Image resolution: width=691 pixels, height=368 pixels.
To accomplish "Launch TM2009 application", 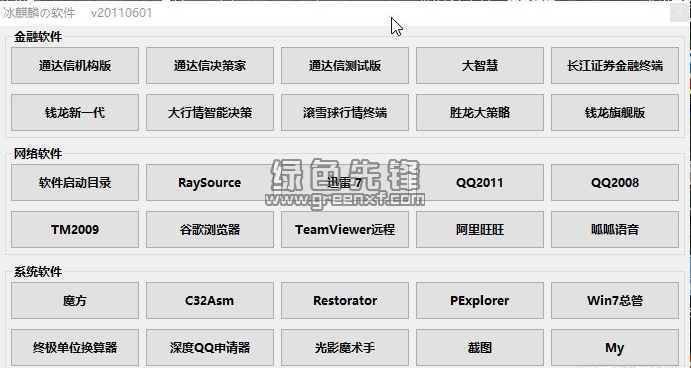I will pyautogui.click(x=75, y=229).
